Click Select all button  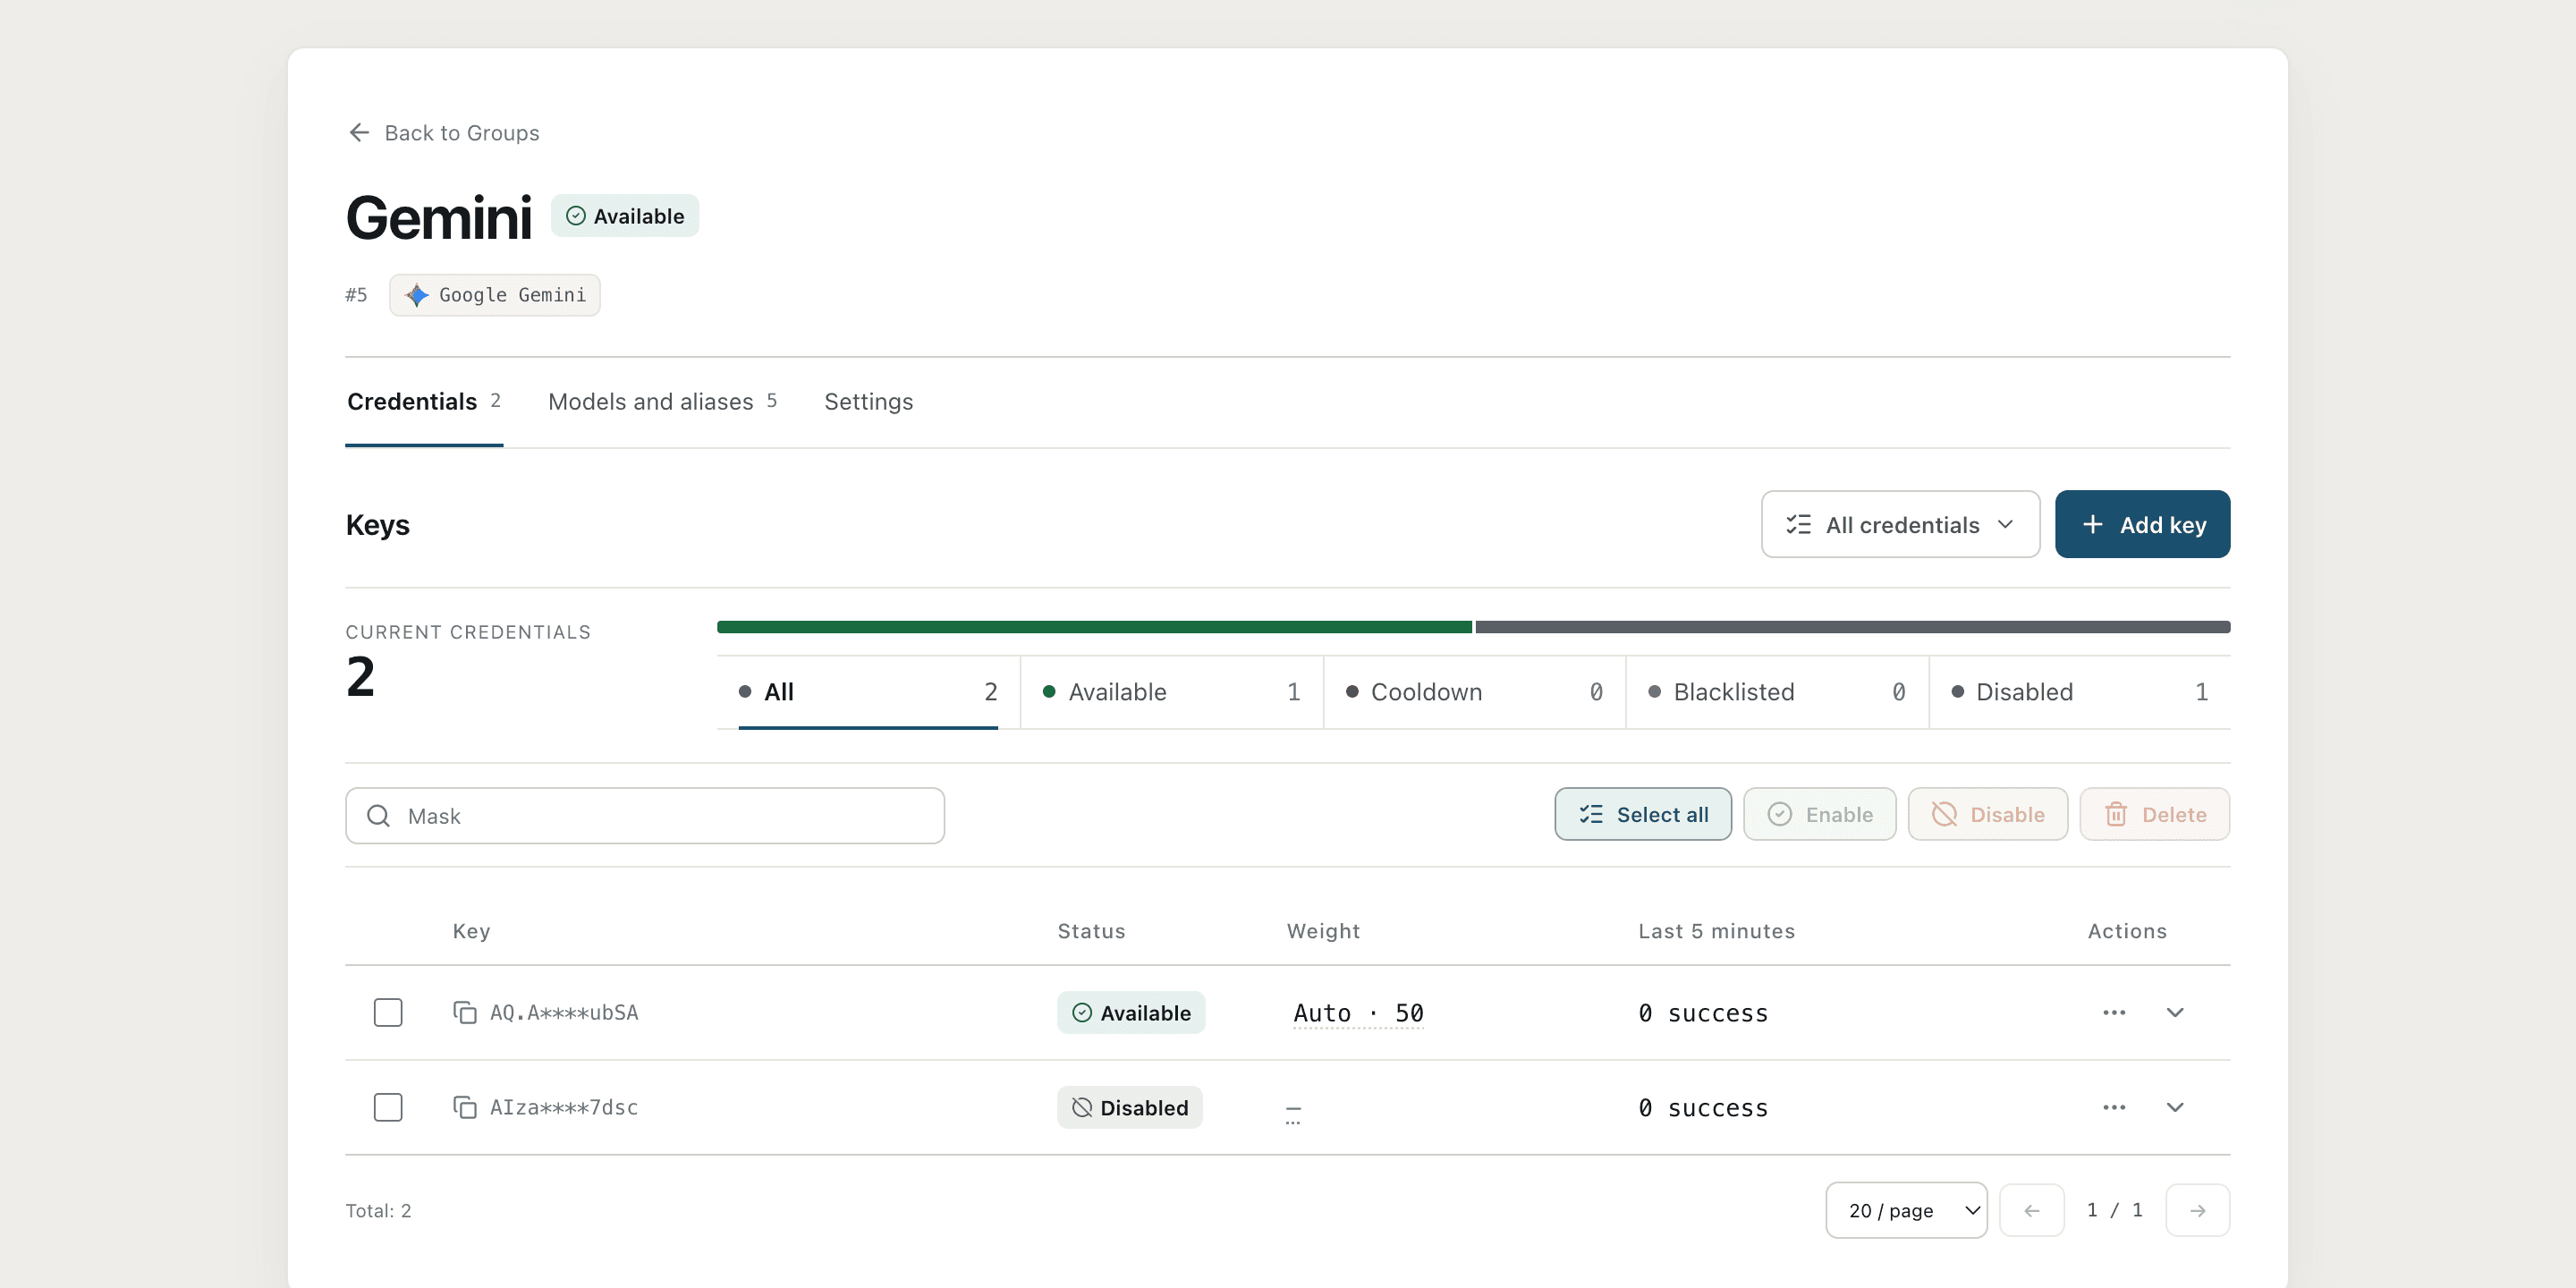[1643, 814]
